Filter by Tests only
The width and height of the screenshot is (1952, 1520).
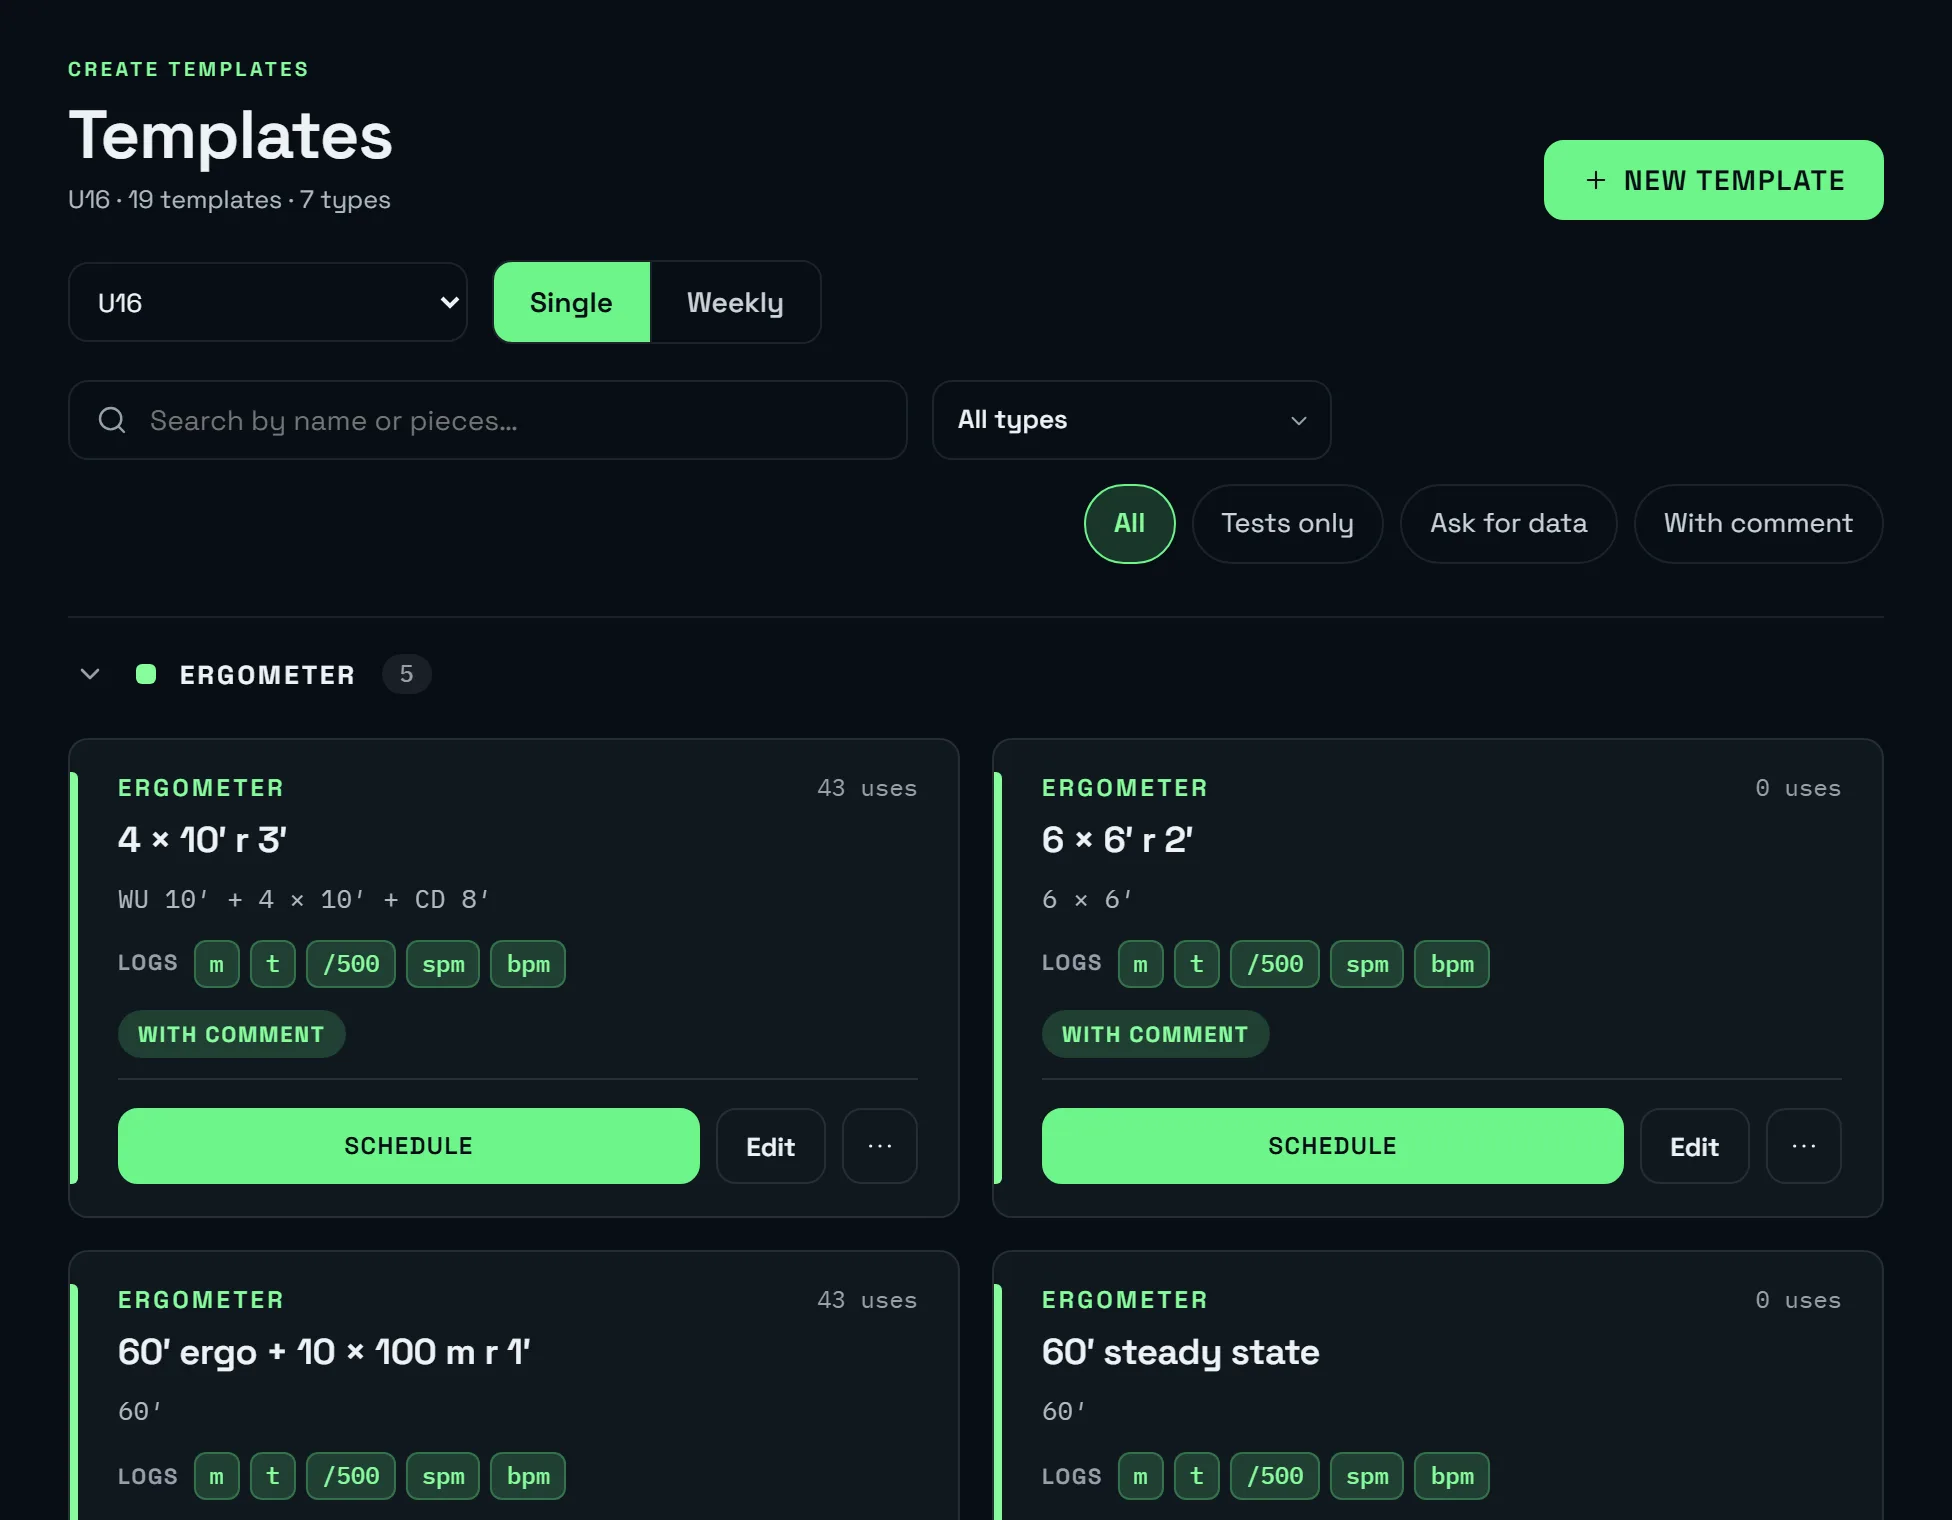1288,524
